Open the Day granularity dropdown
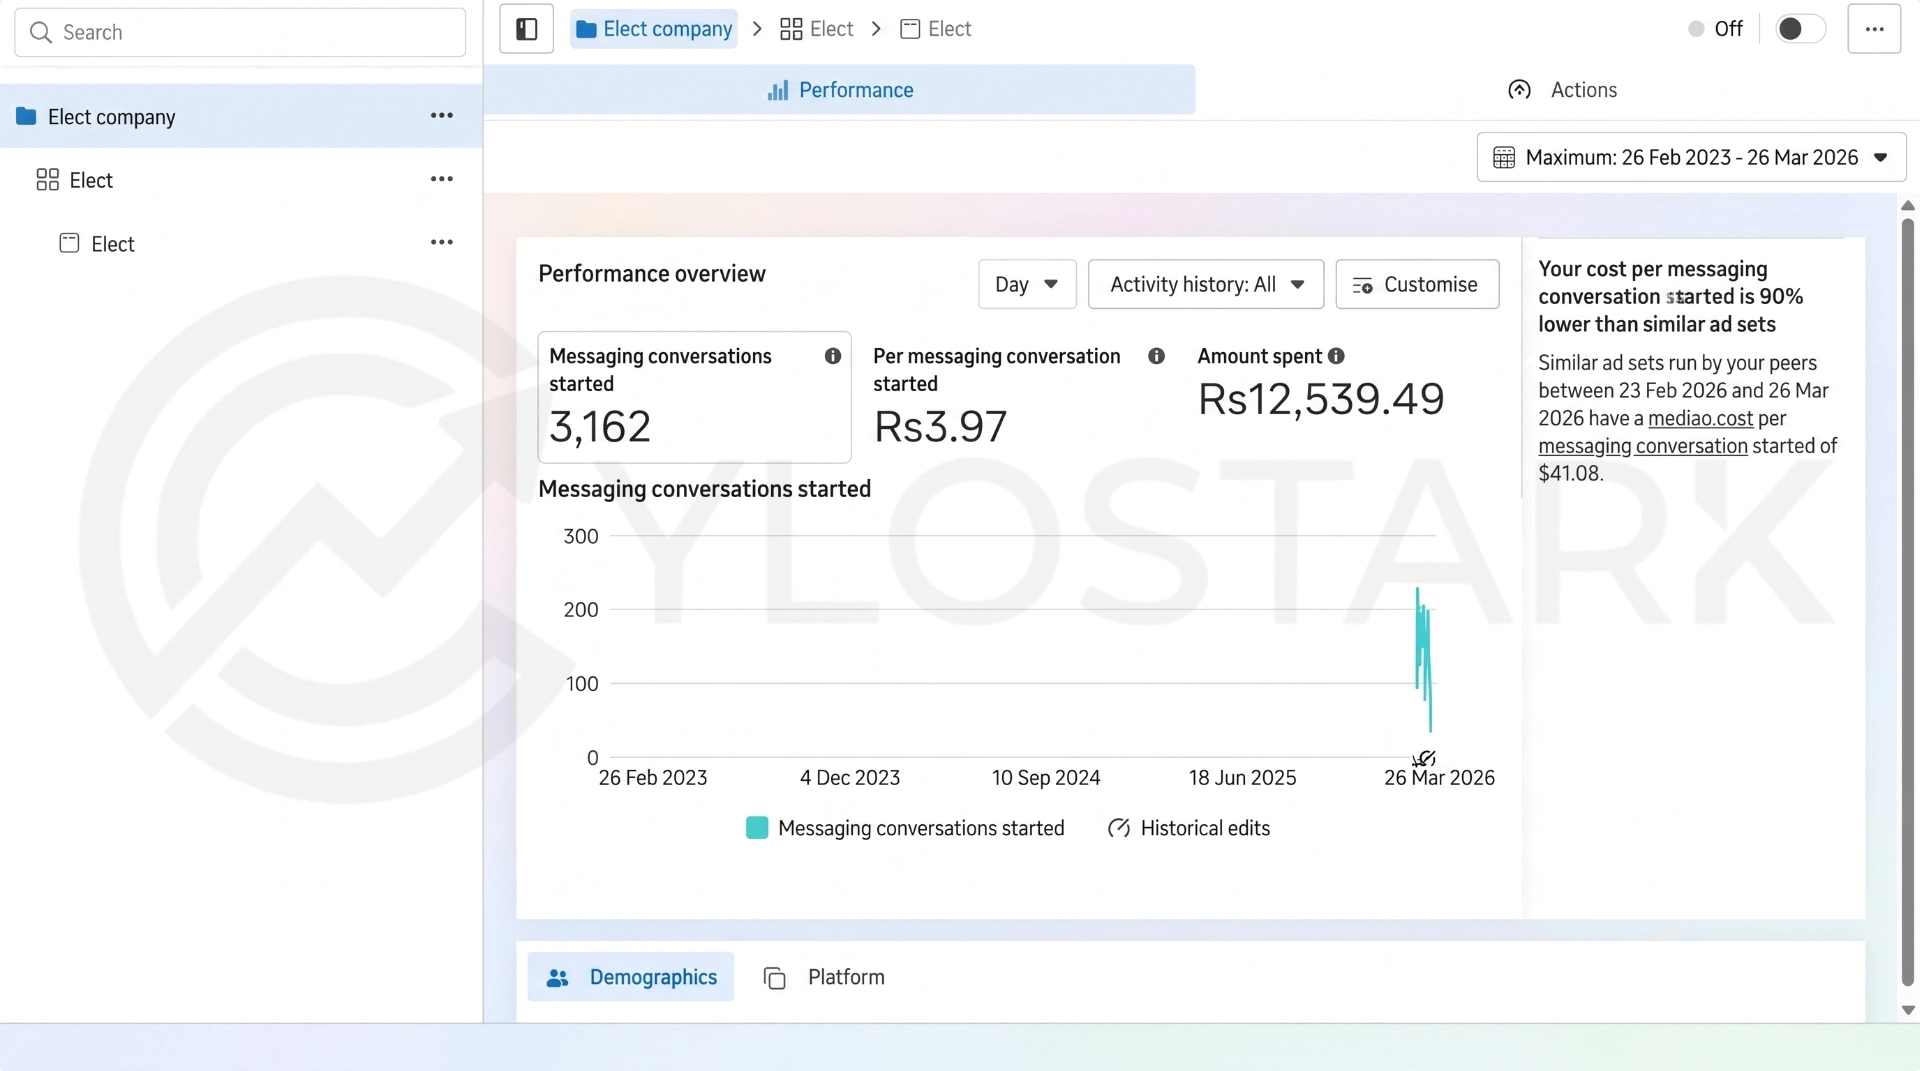1920x1071 pixels. 1027,285
